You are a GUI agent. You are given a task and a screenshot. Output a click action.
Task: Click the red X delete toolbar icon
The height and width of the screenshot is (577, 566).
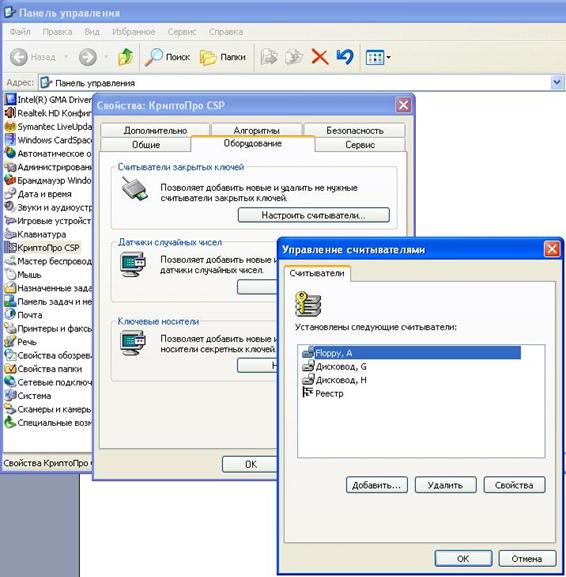pos(319,57)
